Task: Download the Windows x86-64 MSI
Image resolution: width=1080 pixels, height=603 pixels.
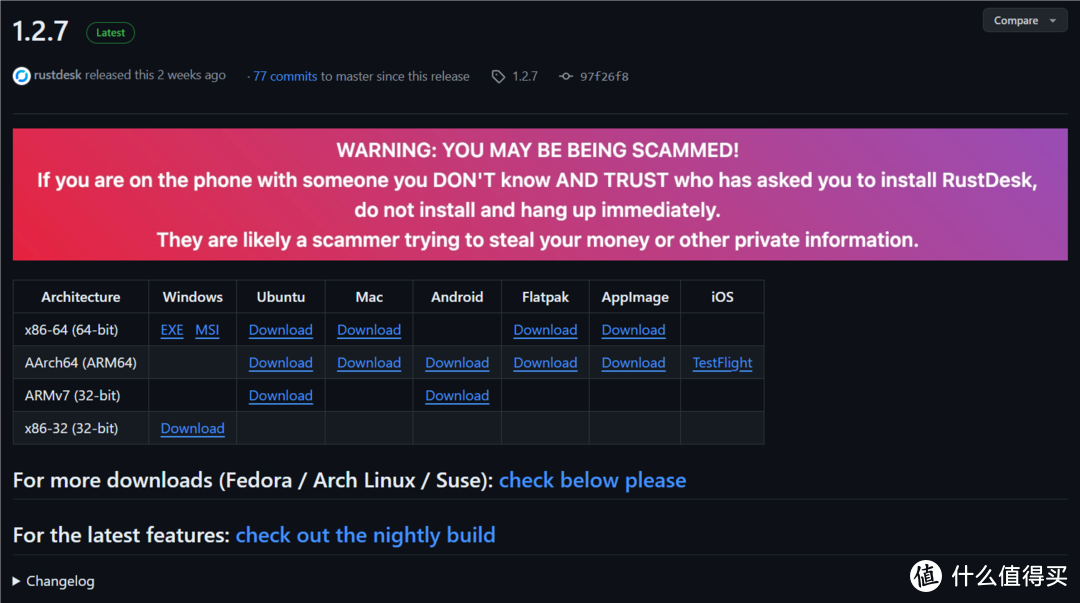Action: (207, 330)
